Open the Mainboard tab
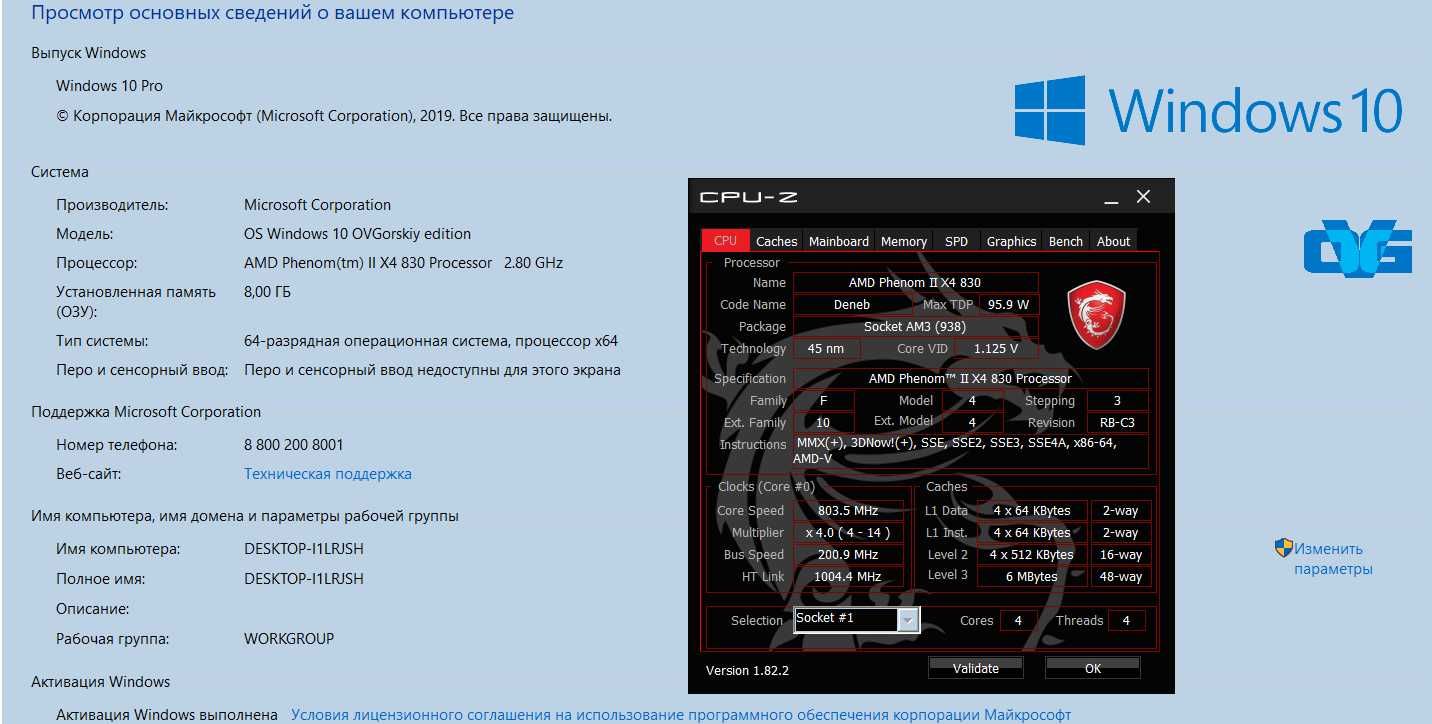The image size is (1432, 724). tap(839, 241)
